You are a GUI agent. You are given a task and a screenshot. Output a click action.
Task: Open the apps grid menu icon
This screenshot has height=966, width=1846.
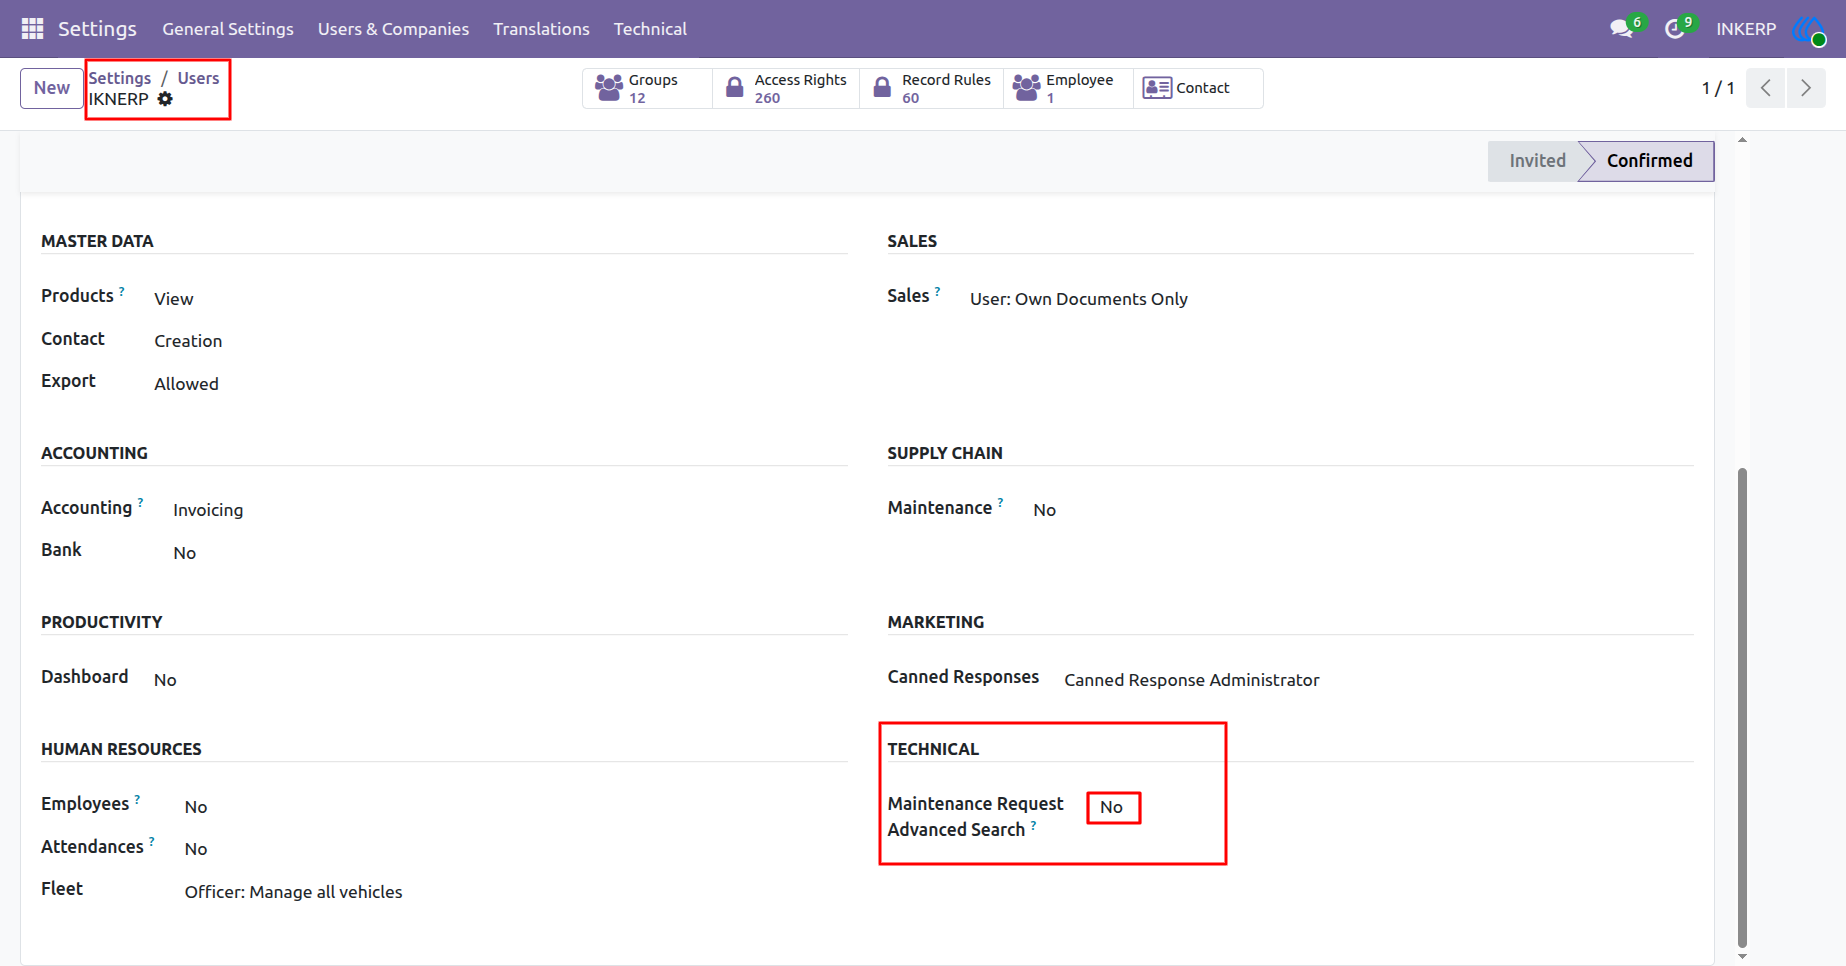(32, 29)
